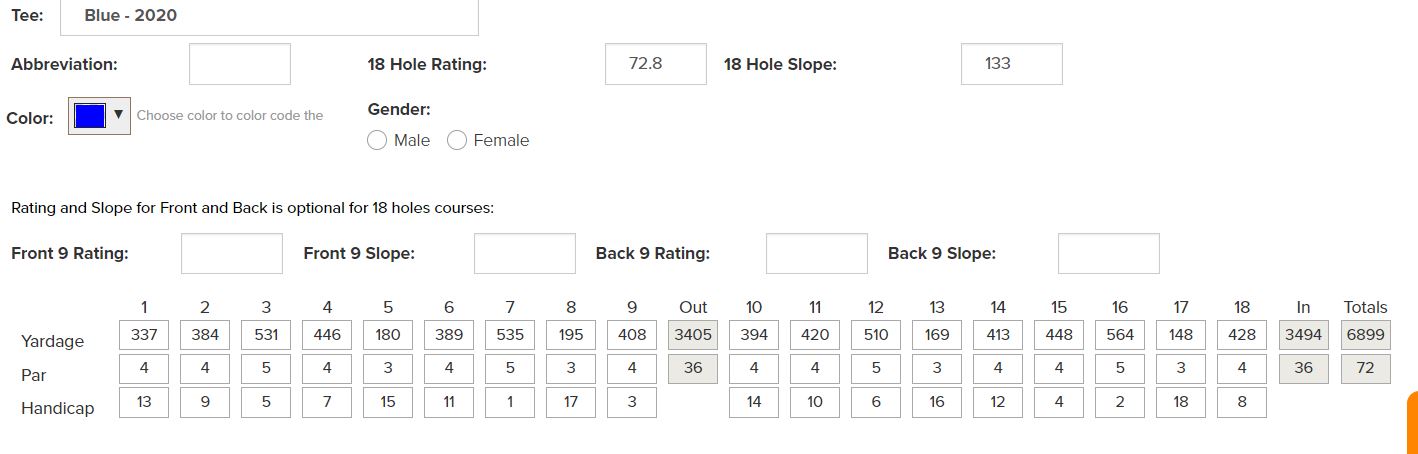Click the Back 9 Slope field

1108,253
